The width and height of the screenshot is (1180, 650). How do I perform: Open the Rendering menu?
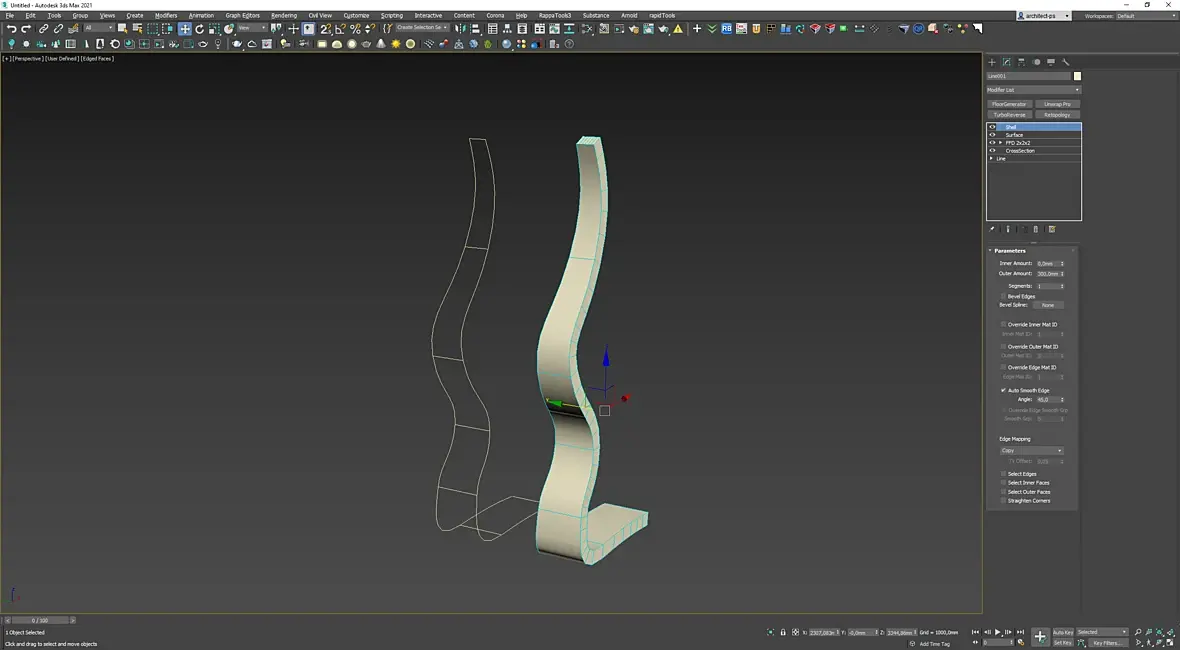point(283,16)
